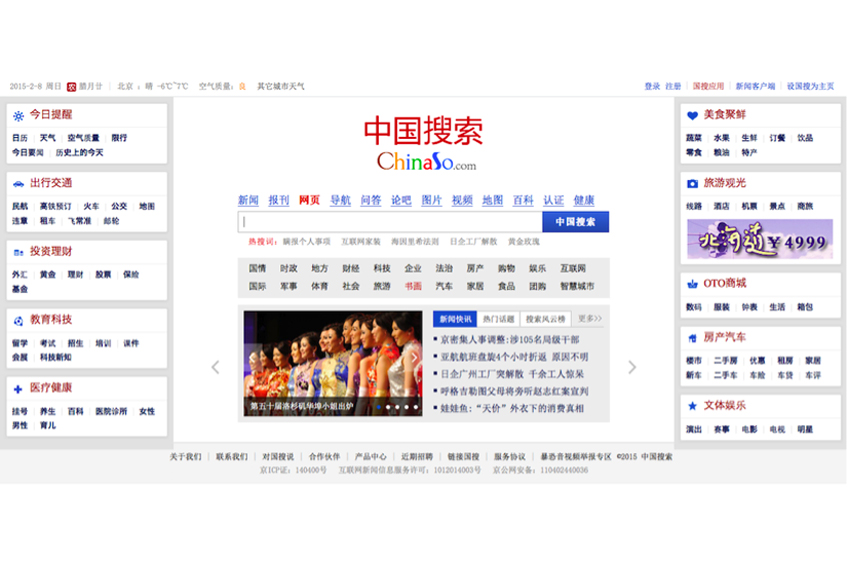
Task: Open headline 亚航航班盘旋4个小时折返
Action: (x=514, y=357)
